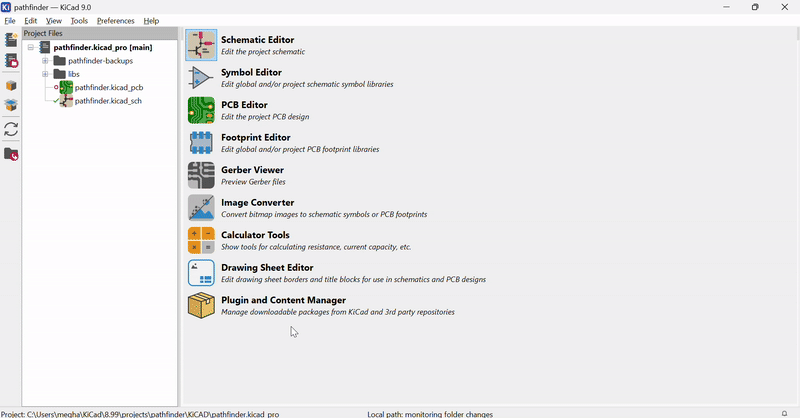Start the Image Converter icon
The width and height of the screenshot is (800, 418).
[x=201, y=208]
